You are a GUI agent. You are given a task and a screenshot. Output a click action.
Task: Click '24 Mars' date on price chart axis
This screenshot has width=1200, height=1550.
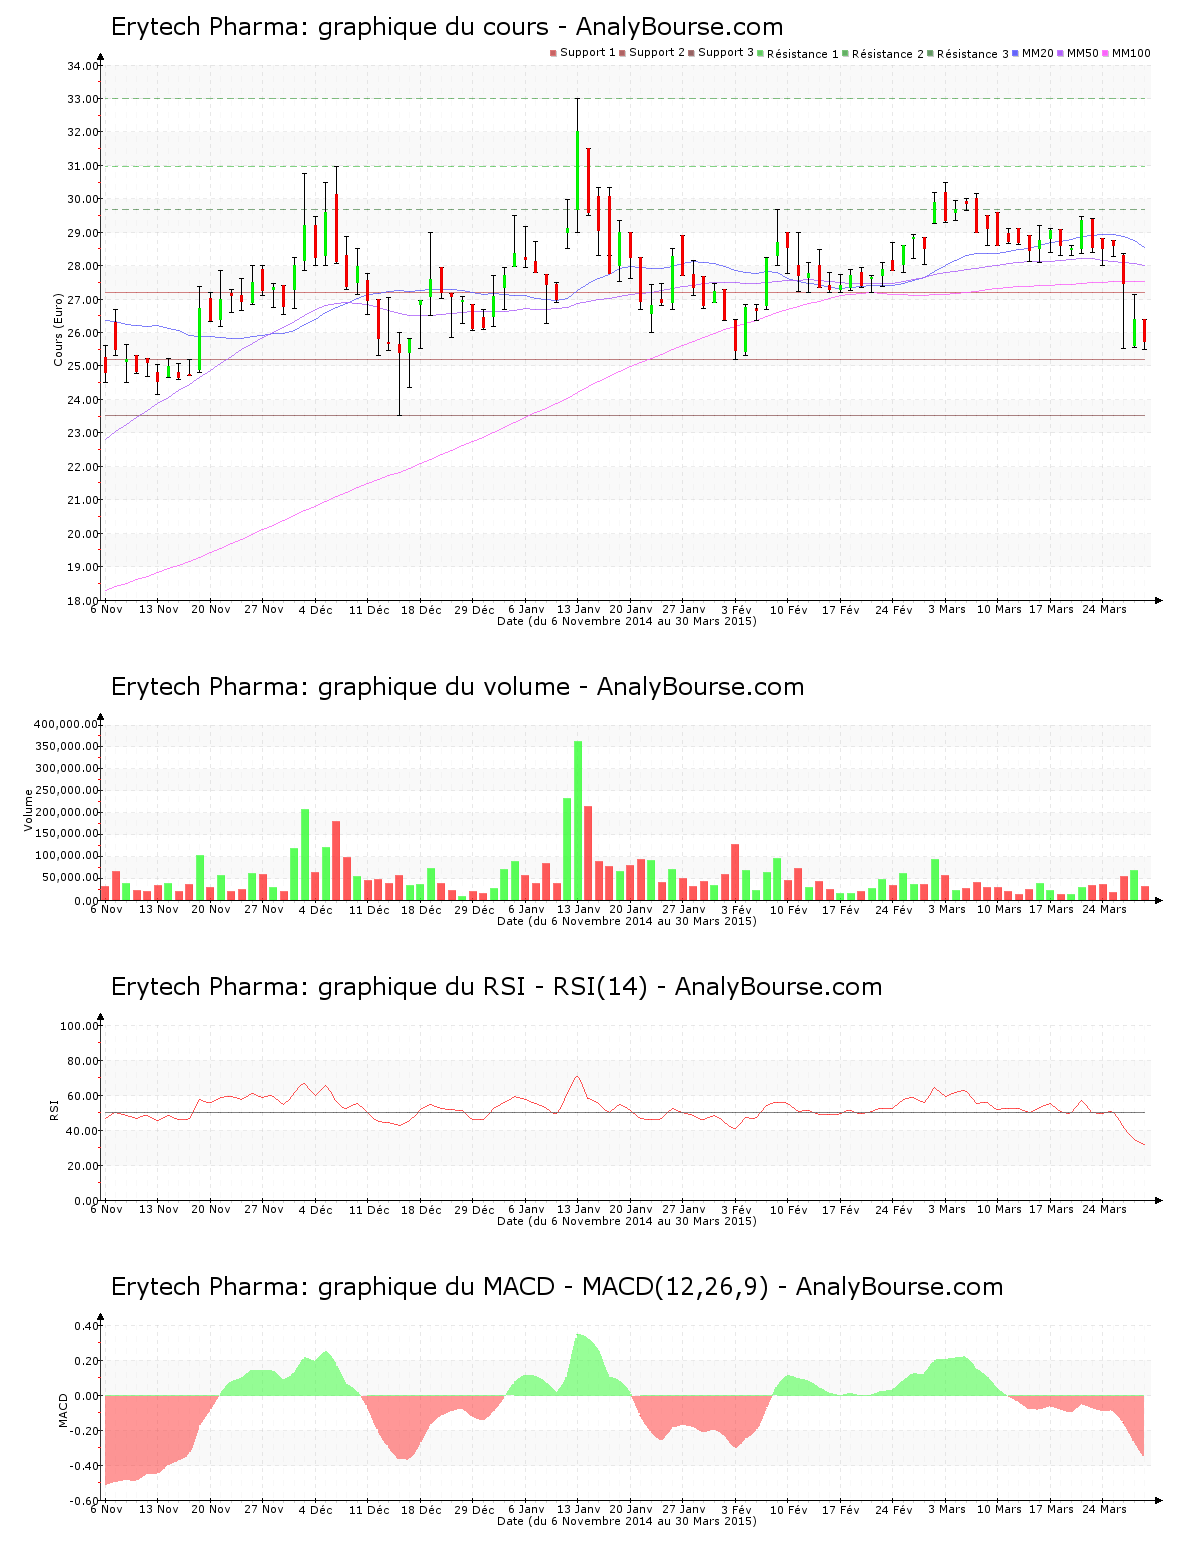(1105, 609)
